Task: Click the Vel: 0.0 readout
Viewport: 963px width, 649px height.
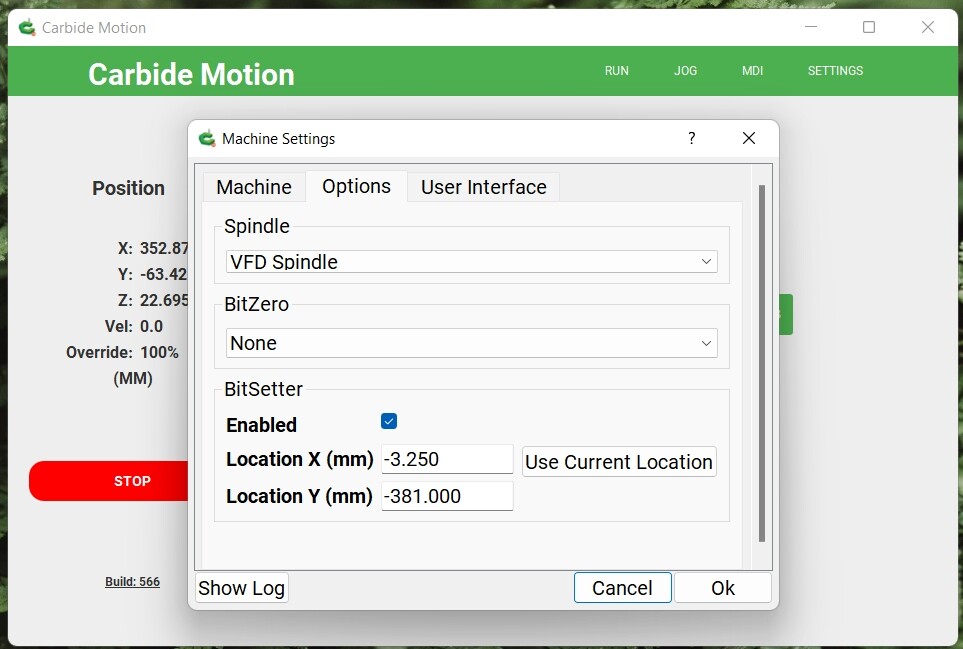Action: pos(134,326)
